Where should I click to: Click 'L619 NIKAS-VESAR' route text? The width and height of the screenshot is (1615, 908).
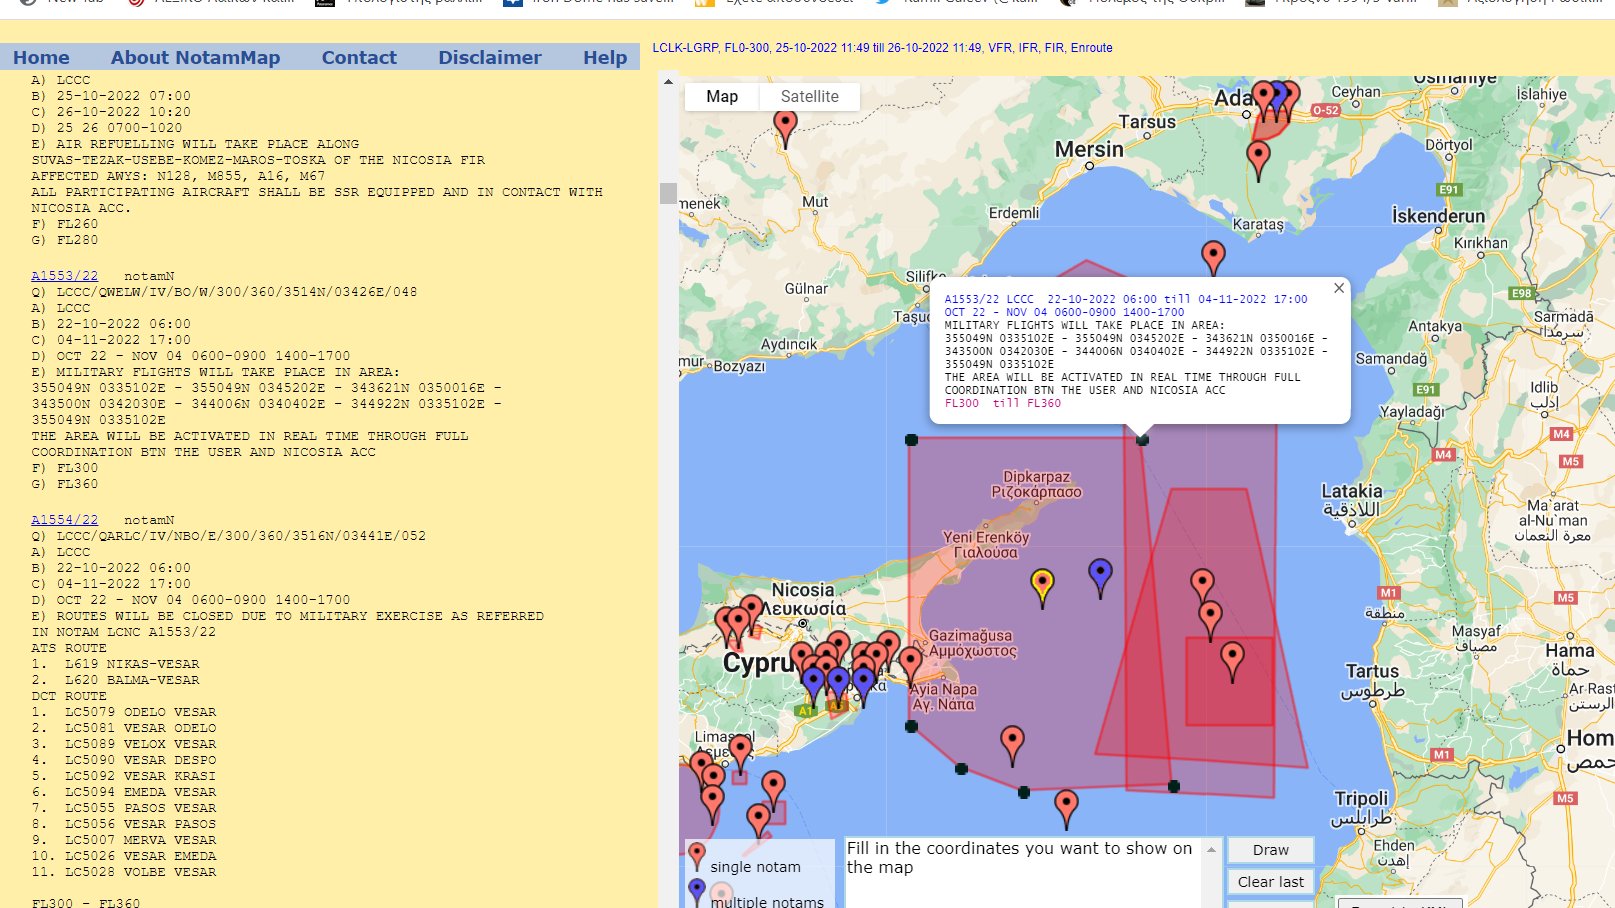click(132, 664)
